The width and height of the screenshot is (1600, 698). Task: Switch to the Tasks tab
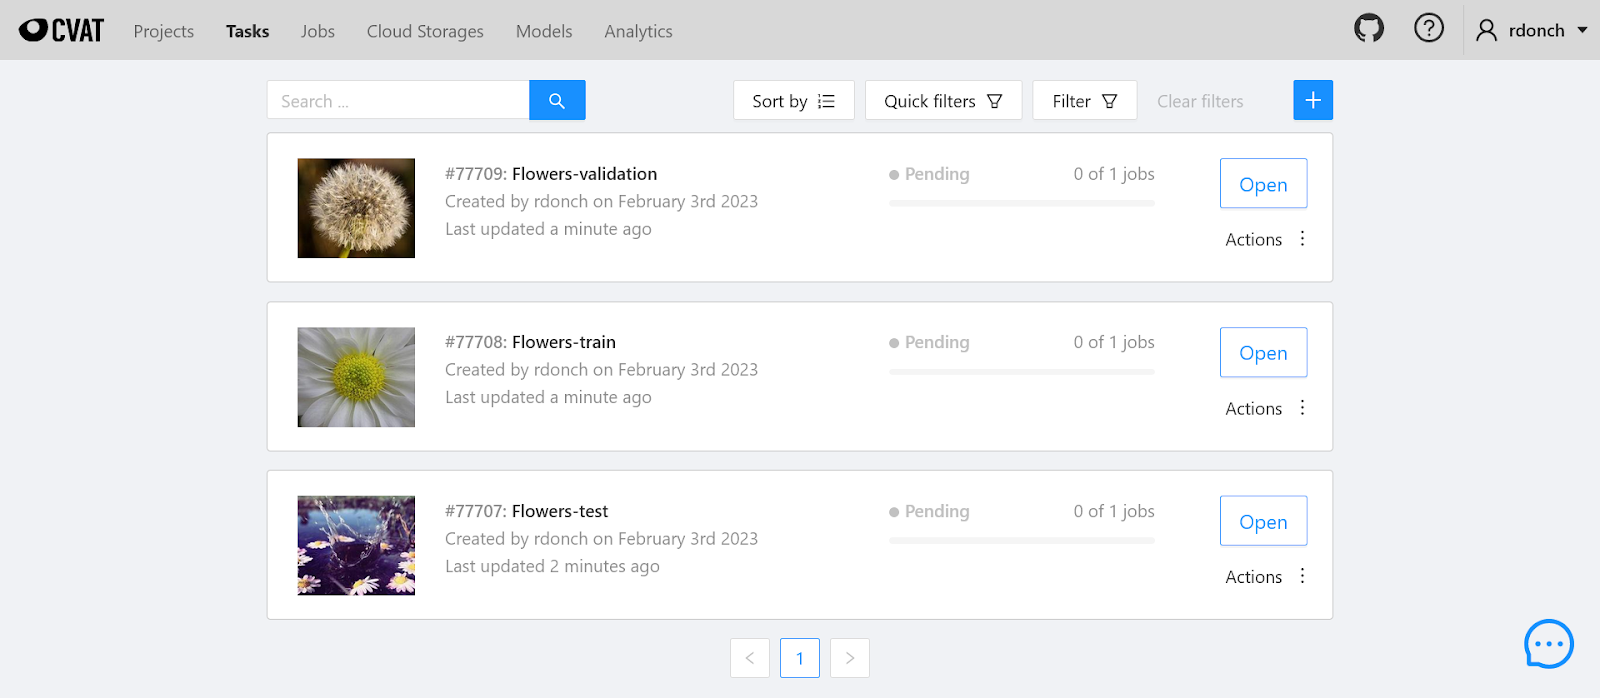point(248,31)
